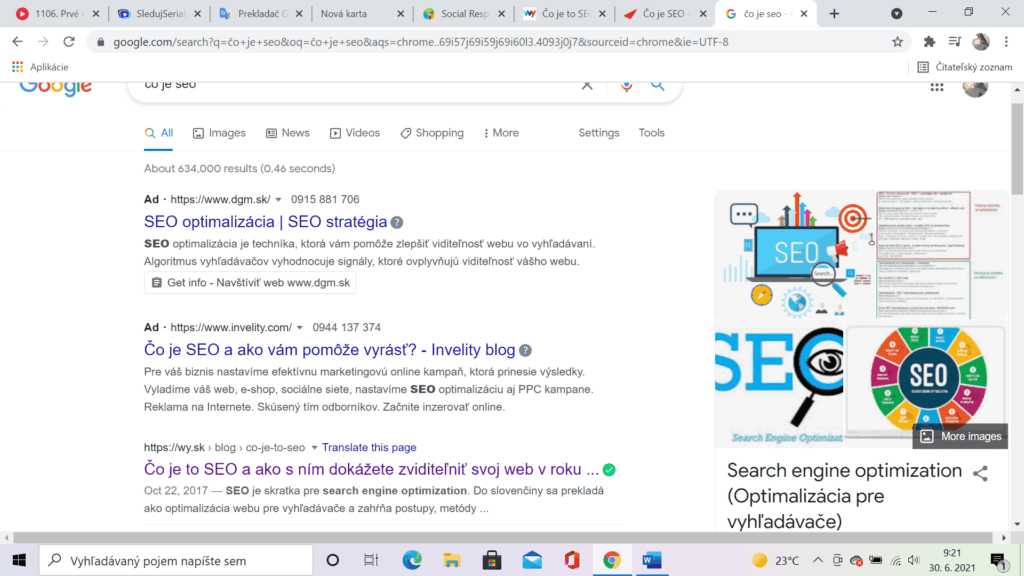
Task: Open the Mail app from the taskbar
Action: pos(532,560)
